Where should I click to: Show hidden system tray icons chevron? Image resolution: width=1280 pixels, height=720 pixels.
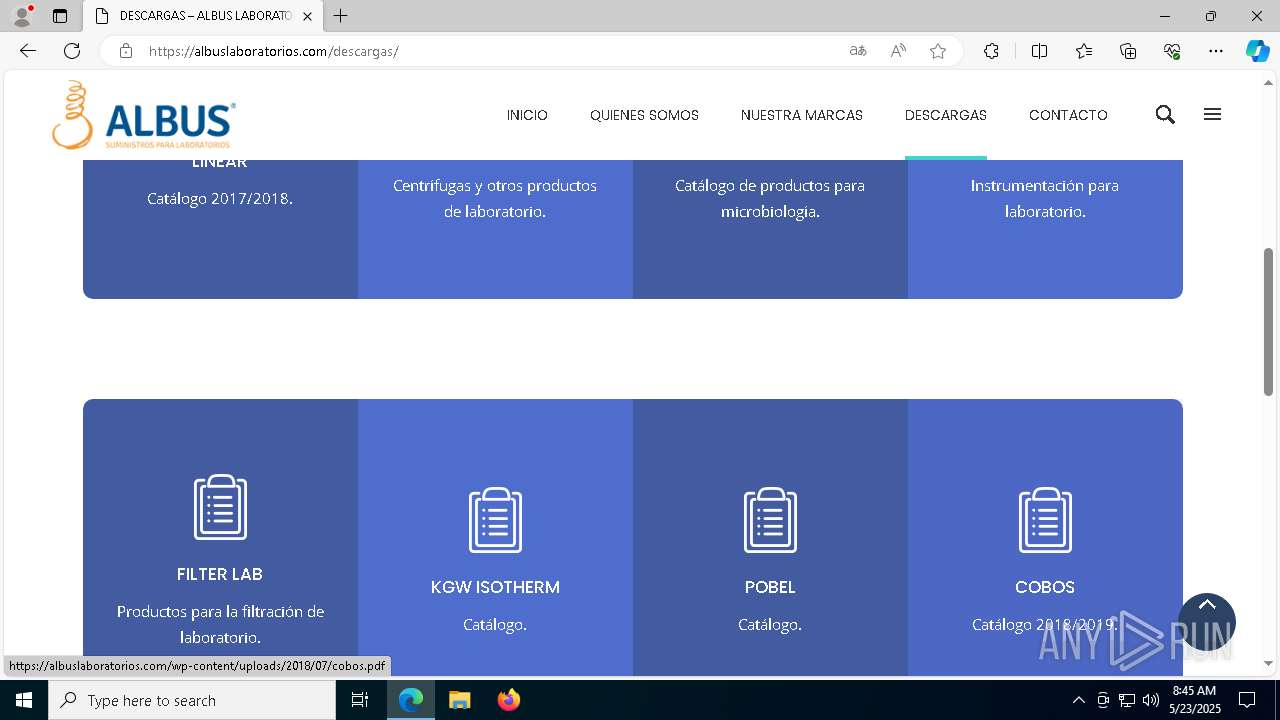pyautogui.click(x=1078, y=700)
